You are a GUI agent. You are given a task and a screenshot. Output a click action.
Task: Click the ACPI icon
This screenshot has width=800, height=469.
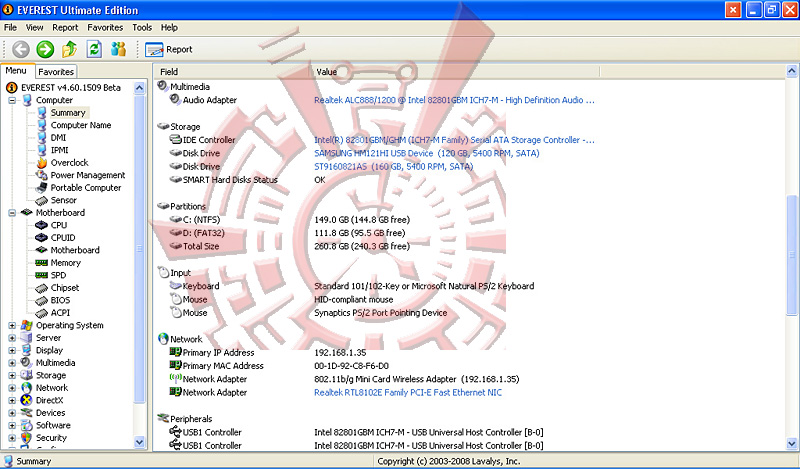(42, 313)
